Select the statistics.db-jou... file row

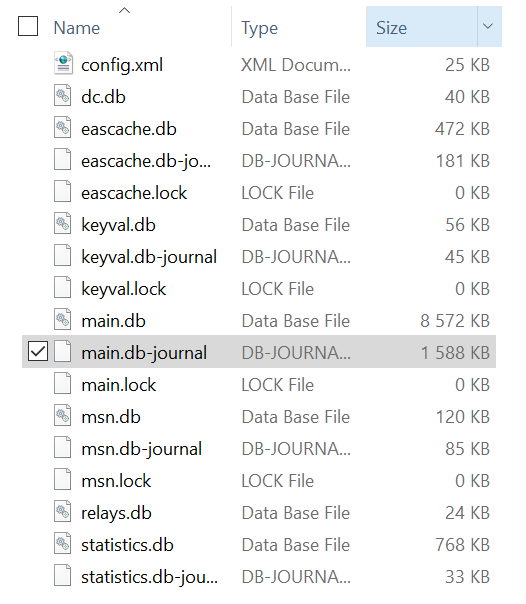(259, 576)
